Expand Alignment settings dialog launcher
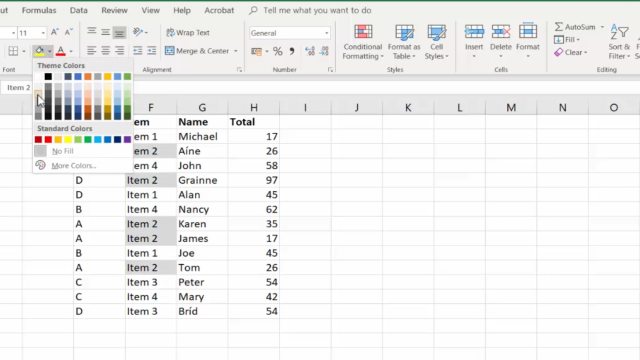Viewport: 640px width, 360px height. pos(239,70)
